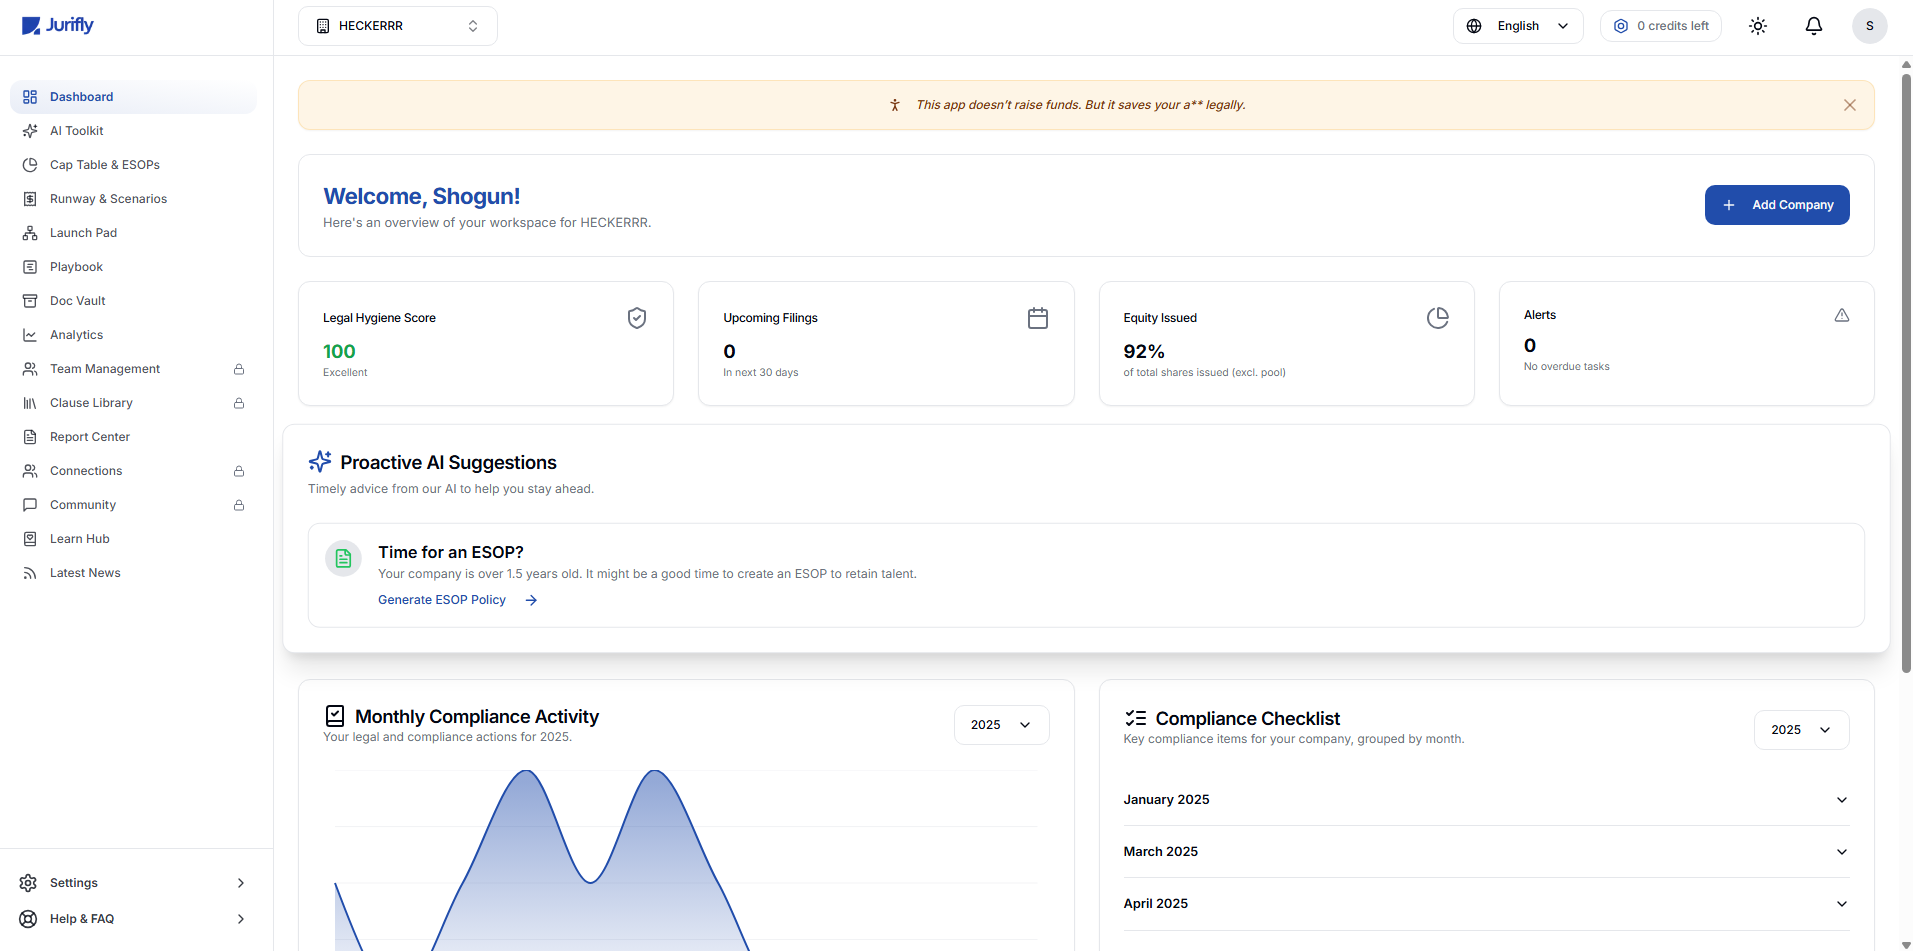
Task: Open Cap Table & ESOPs page
Action: (x=105, y=165)
